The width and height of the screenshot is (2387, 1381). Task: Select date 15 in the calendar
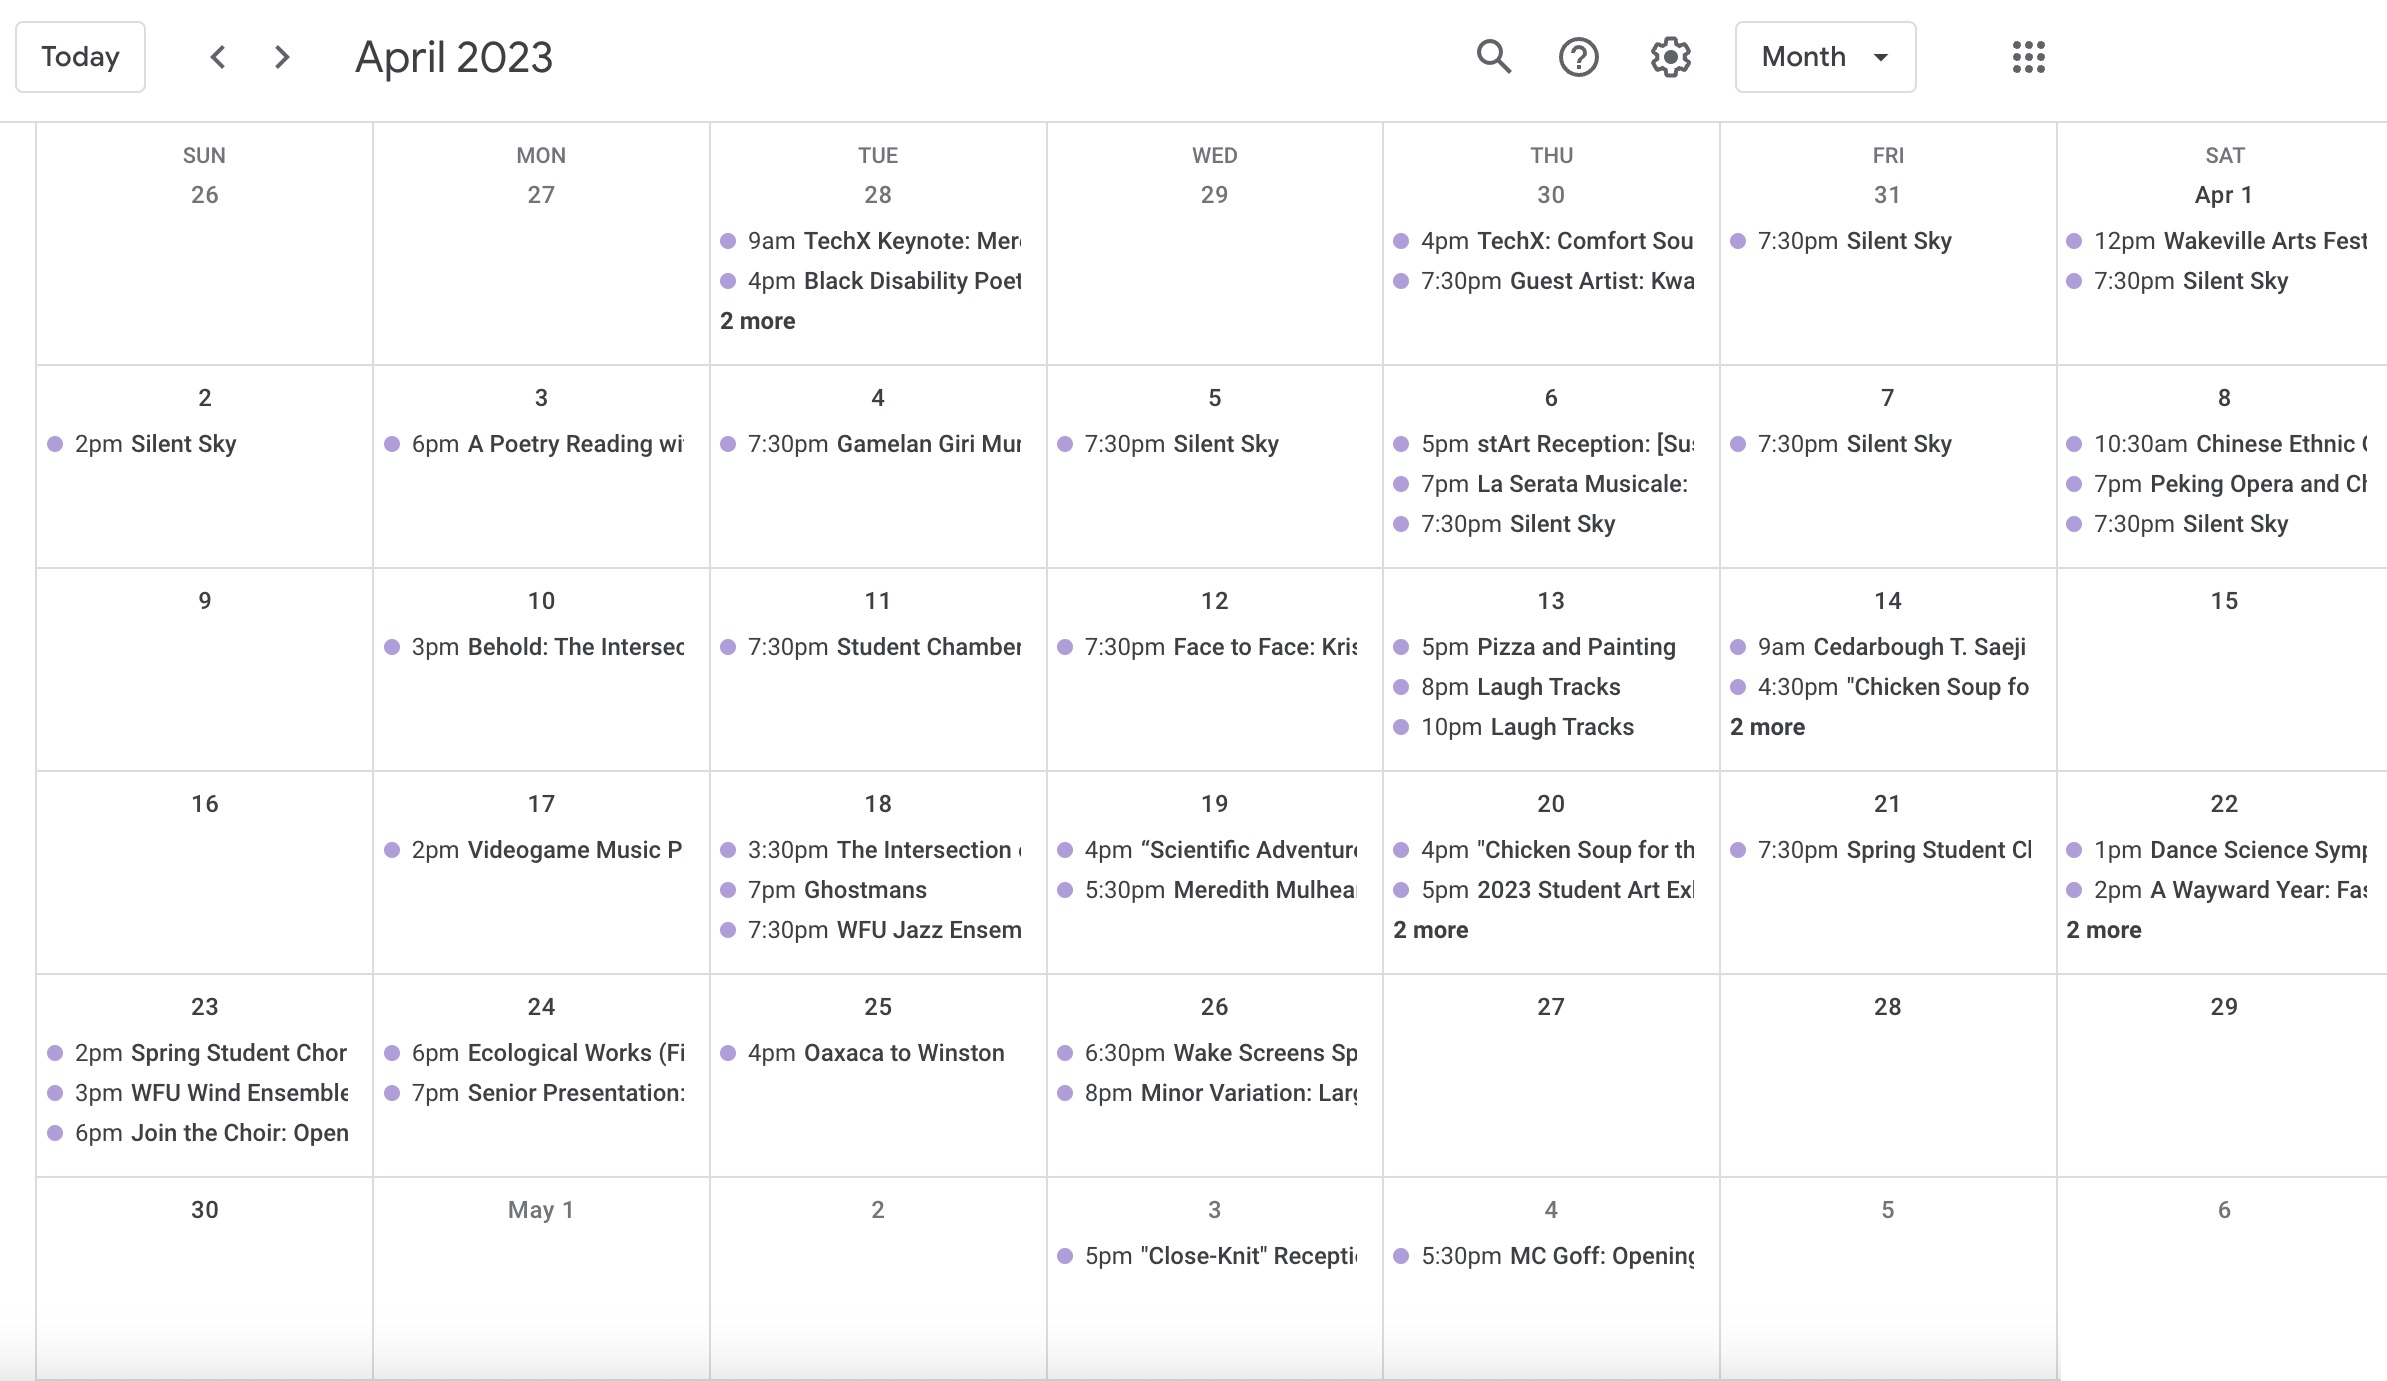click(x=2224, y=601)
